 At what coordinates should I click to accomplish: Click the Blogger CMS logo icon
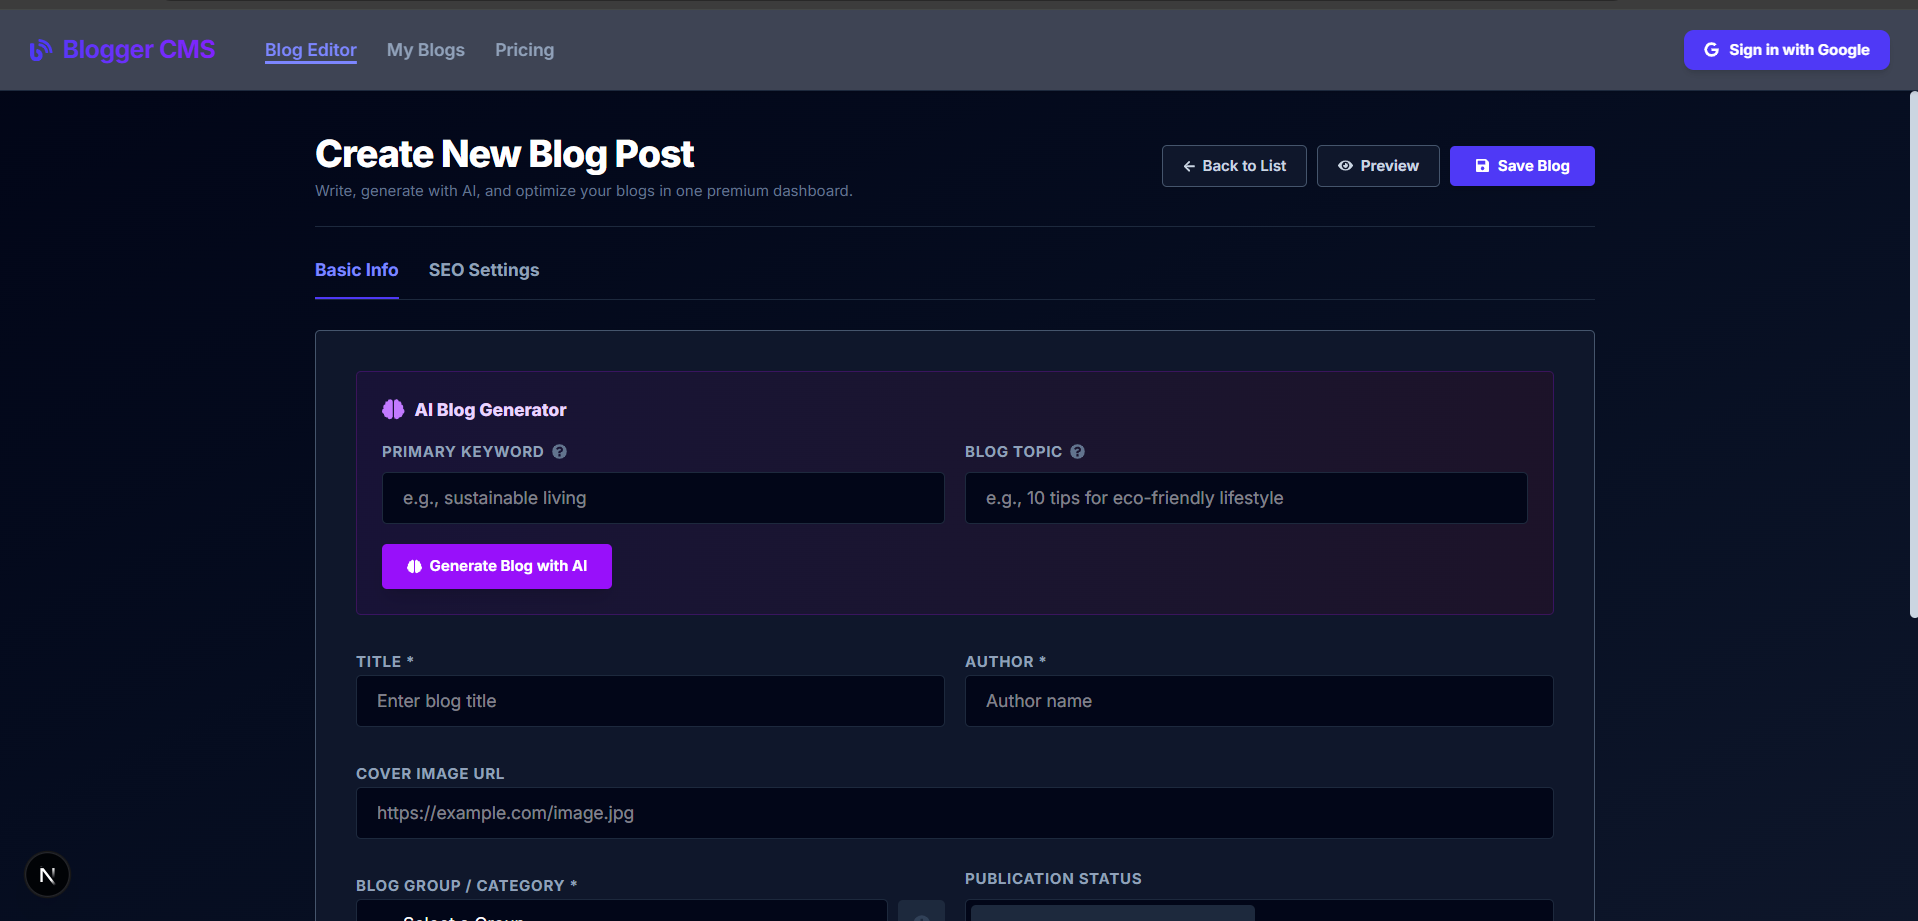[40, 50]
